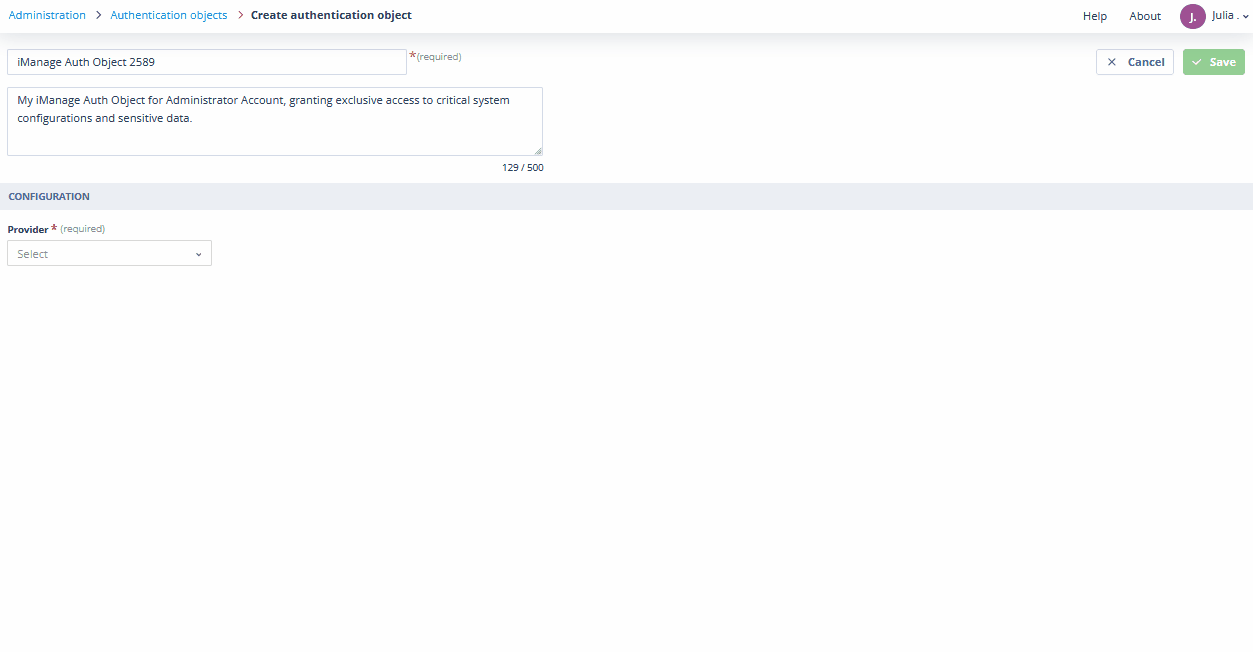Click the X icon in Cancel button
Image resolution: width=1253 pixels, height=652 pixels.
click(x=1111, y=62)
